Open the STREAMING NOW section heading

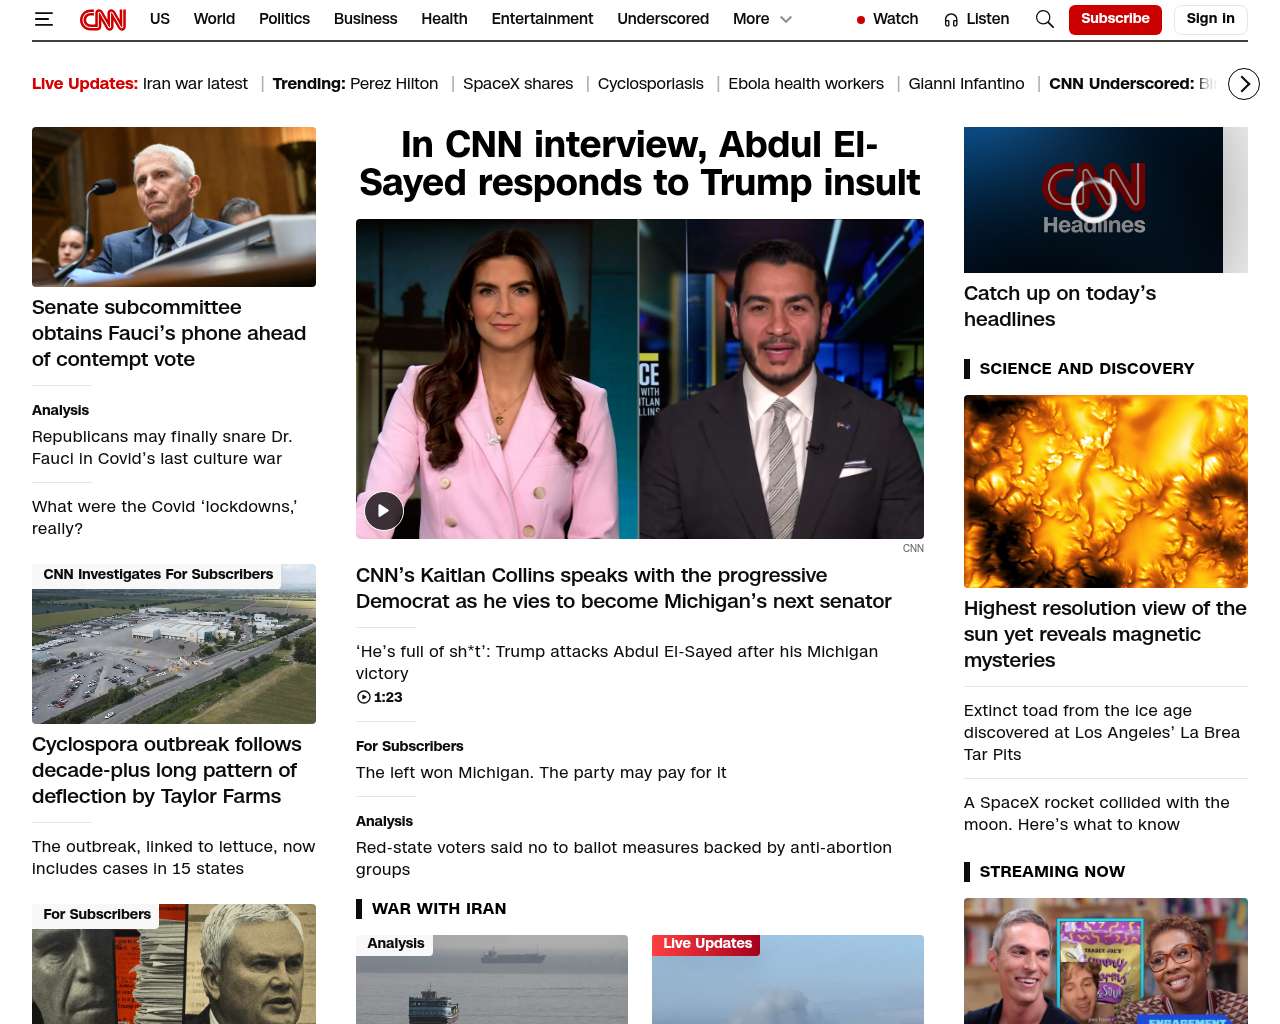point(1052,871)
